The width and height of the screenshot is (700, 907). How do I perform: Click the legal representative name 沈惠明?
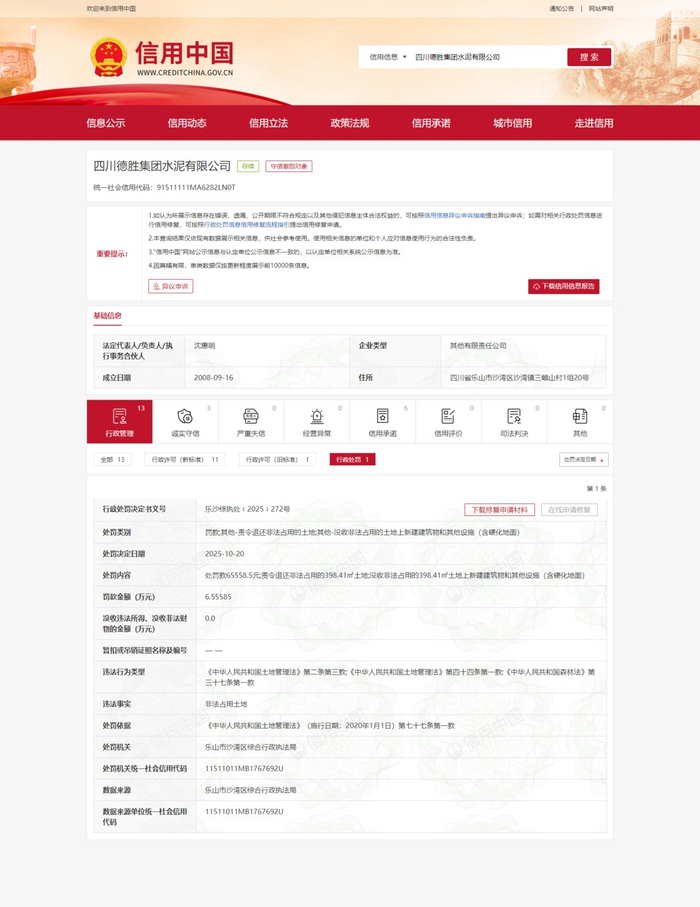click(204, 345)
